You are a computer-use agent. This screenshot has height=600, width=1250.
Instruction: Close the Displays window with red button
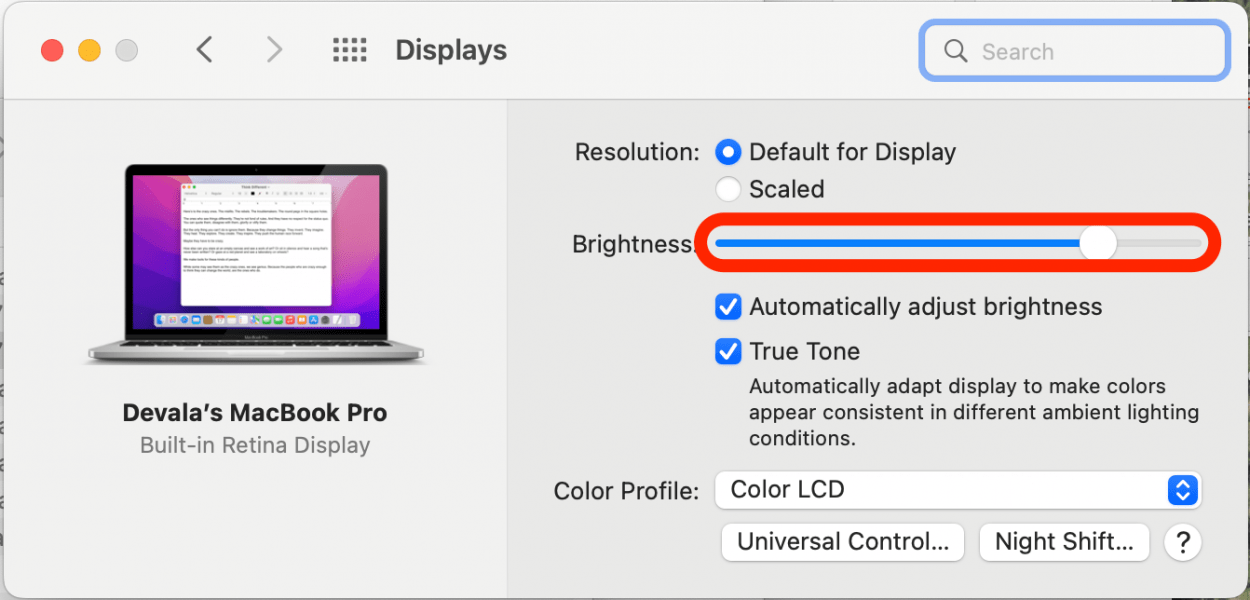(x=52, y=50)
